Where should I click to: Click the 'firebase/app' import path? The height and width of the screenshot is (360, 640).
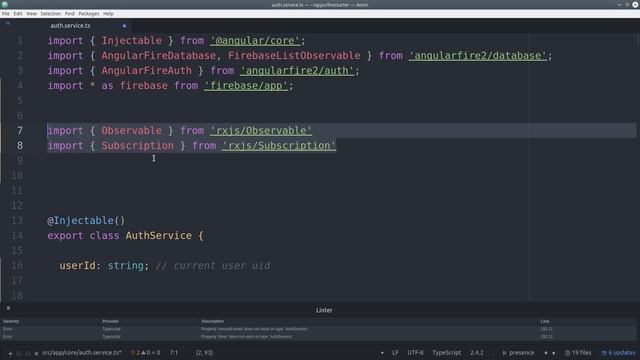tap(246, 86)
